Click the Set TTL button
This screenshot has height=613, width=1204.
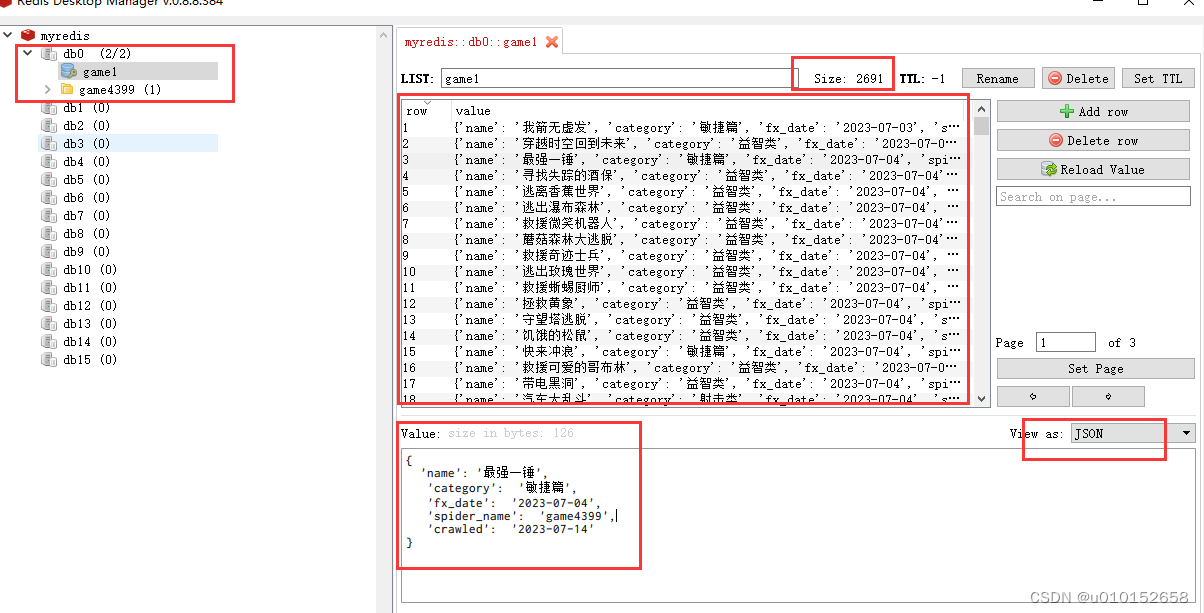point(1158,77)
